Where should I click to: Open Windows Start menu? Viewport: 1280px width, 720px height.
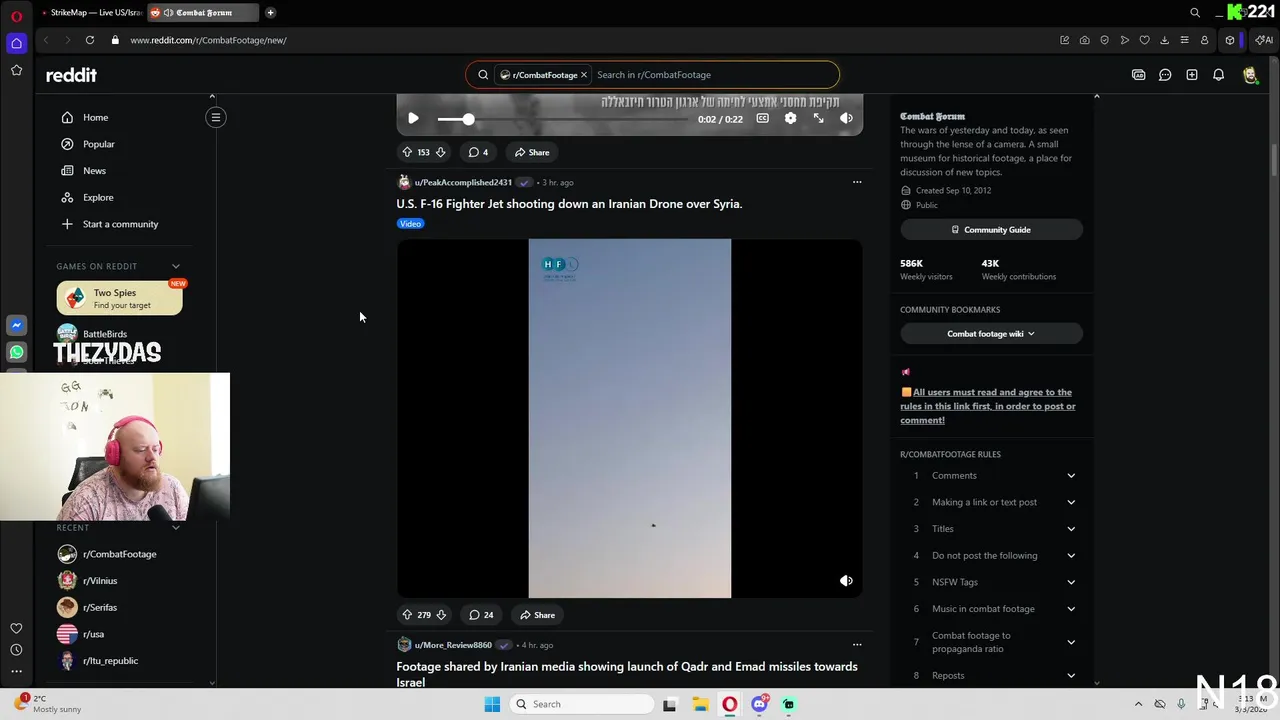(x=492, y=704)
